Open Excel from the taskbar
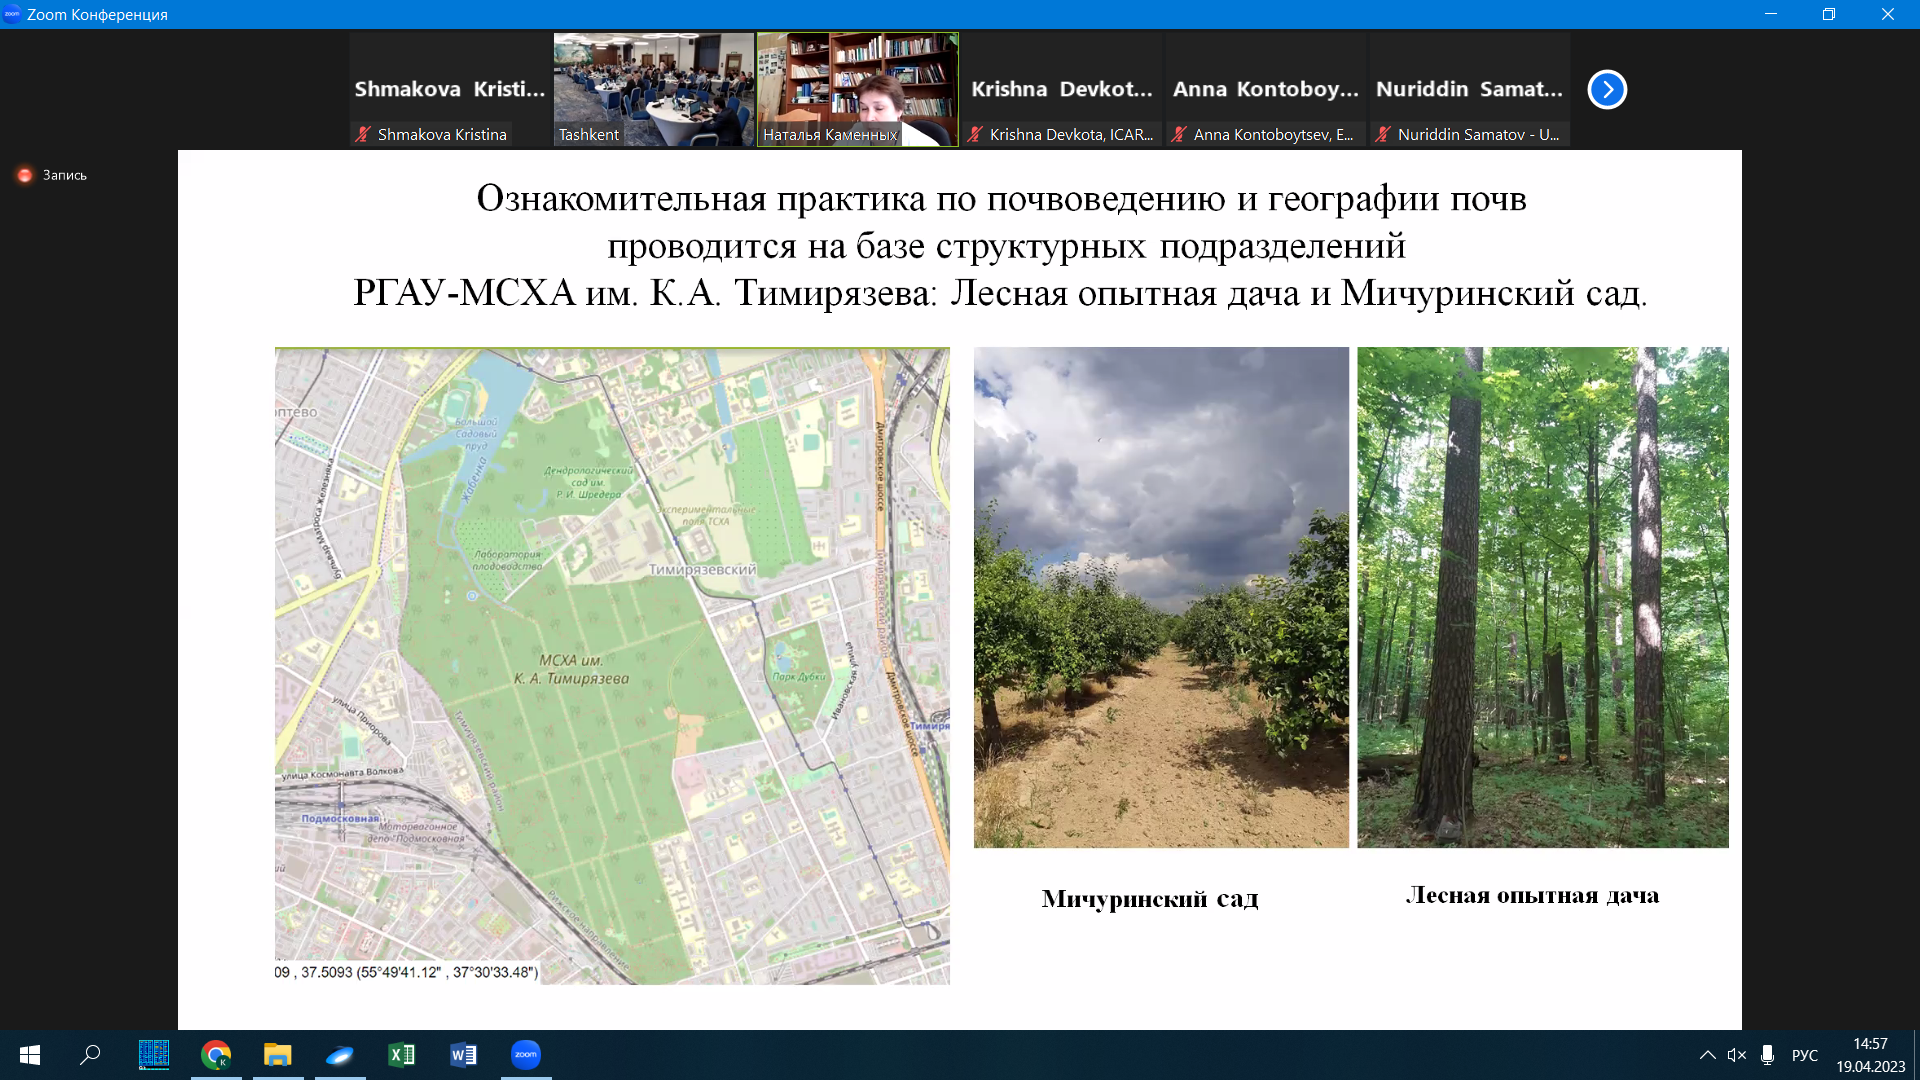 point(401,1054)
